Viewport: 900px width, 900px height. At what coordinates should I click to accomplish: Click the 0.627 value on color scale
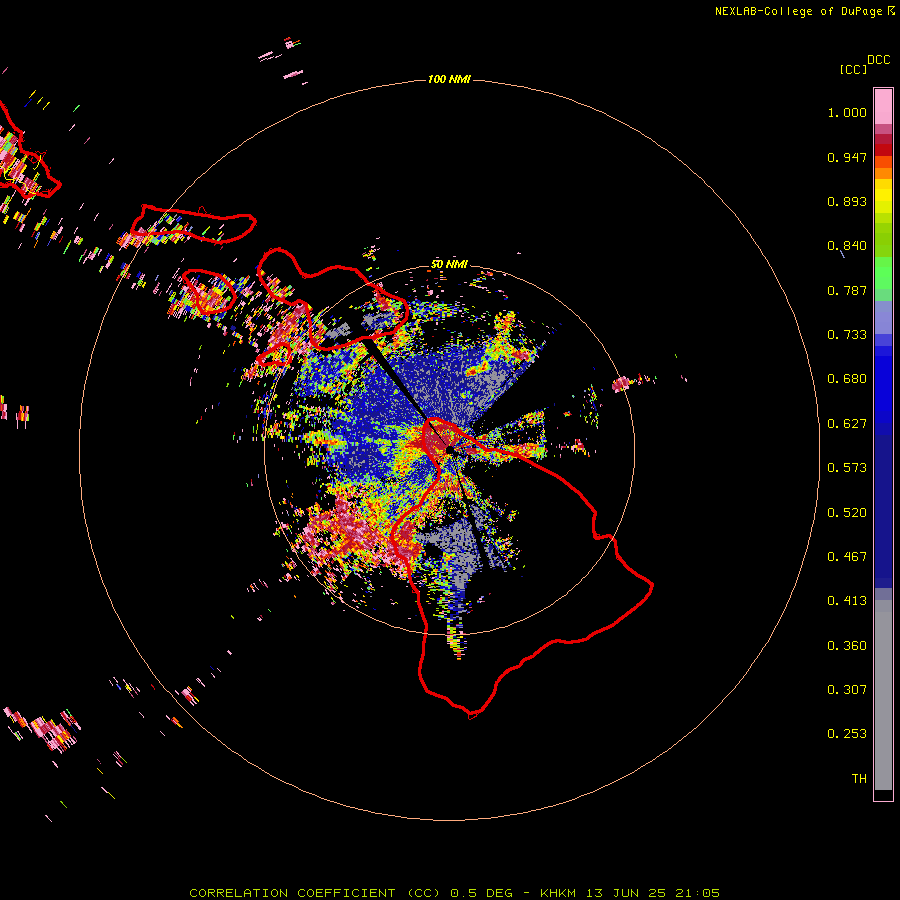[x=847, y=424]
